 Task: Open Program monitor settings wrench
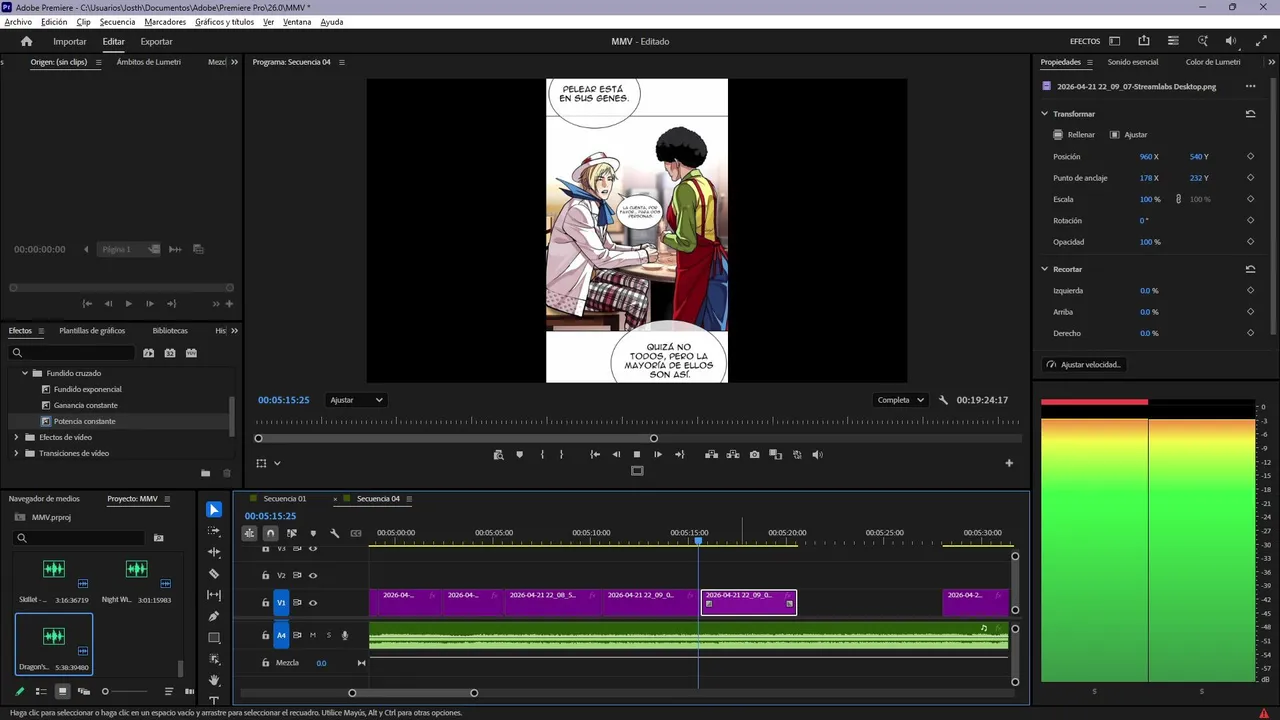pos(943,400)
